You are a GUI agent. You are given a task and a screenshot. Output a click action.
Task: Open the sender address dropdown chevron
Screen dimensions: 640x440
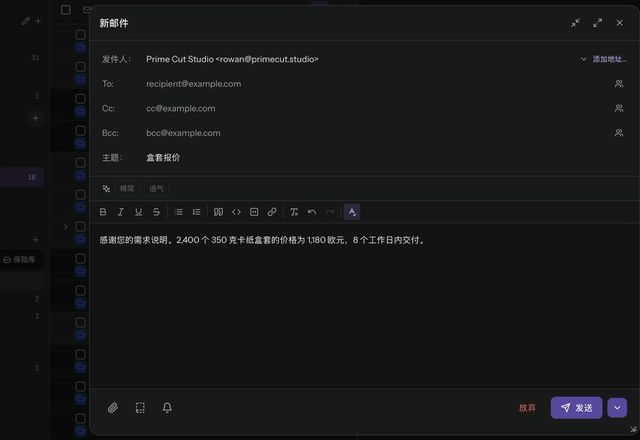tap(584, 59)
